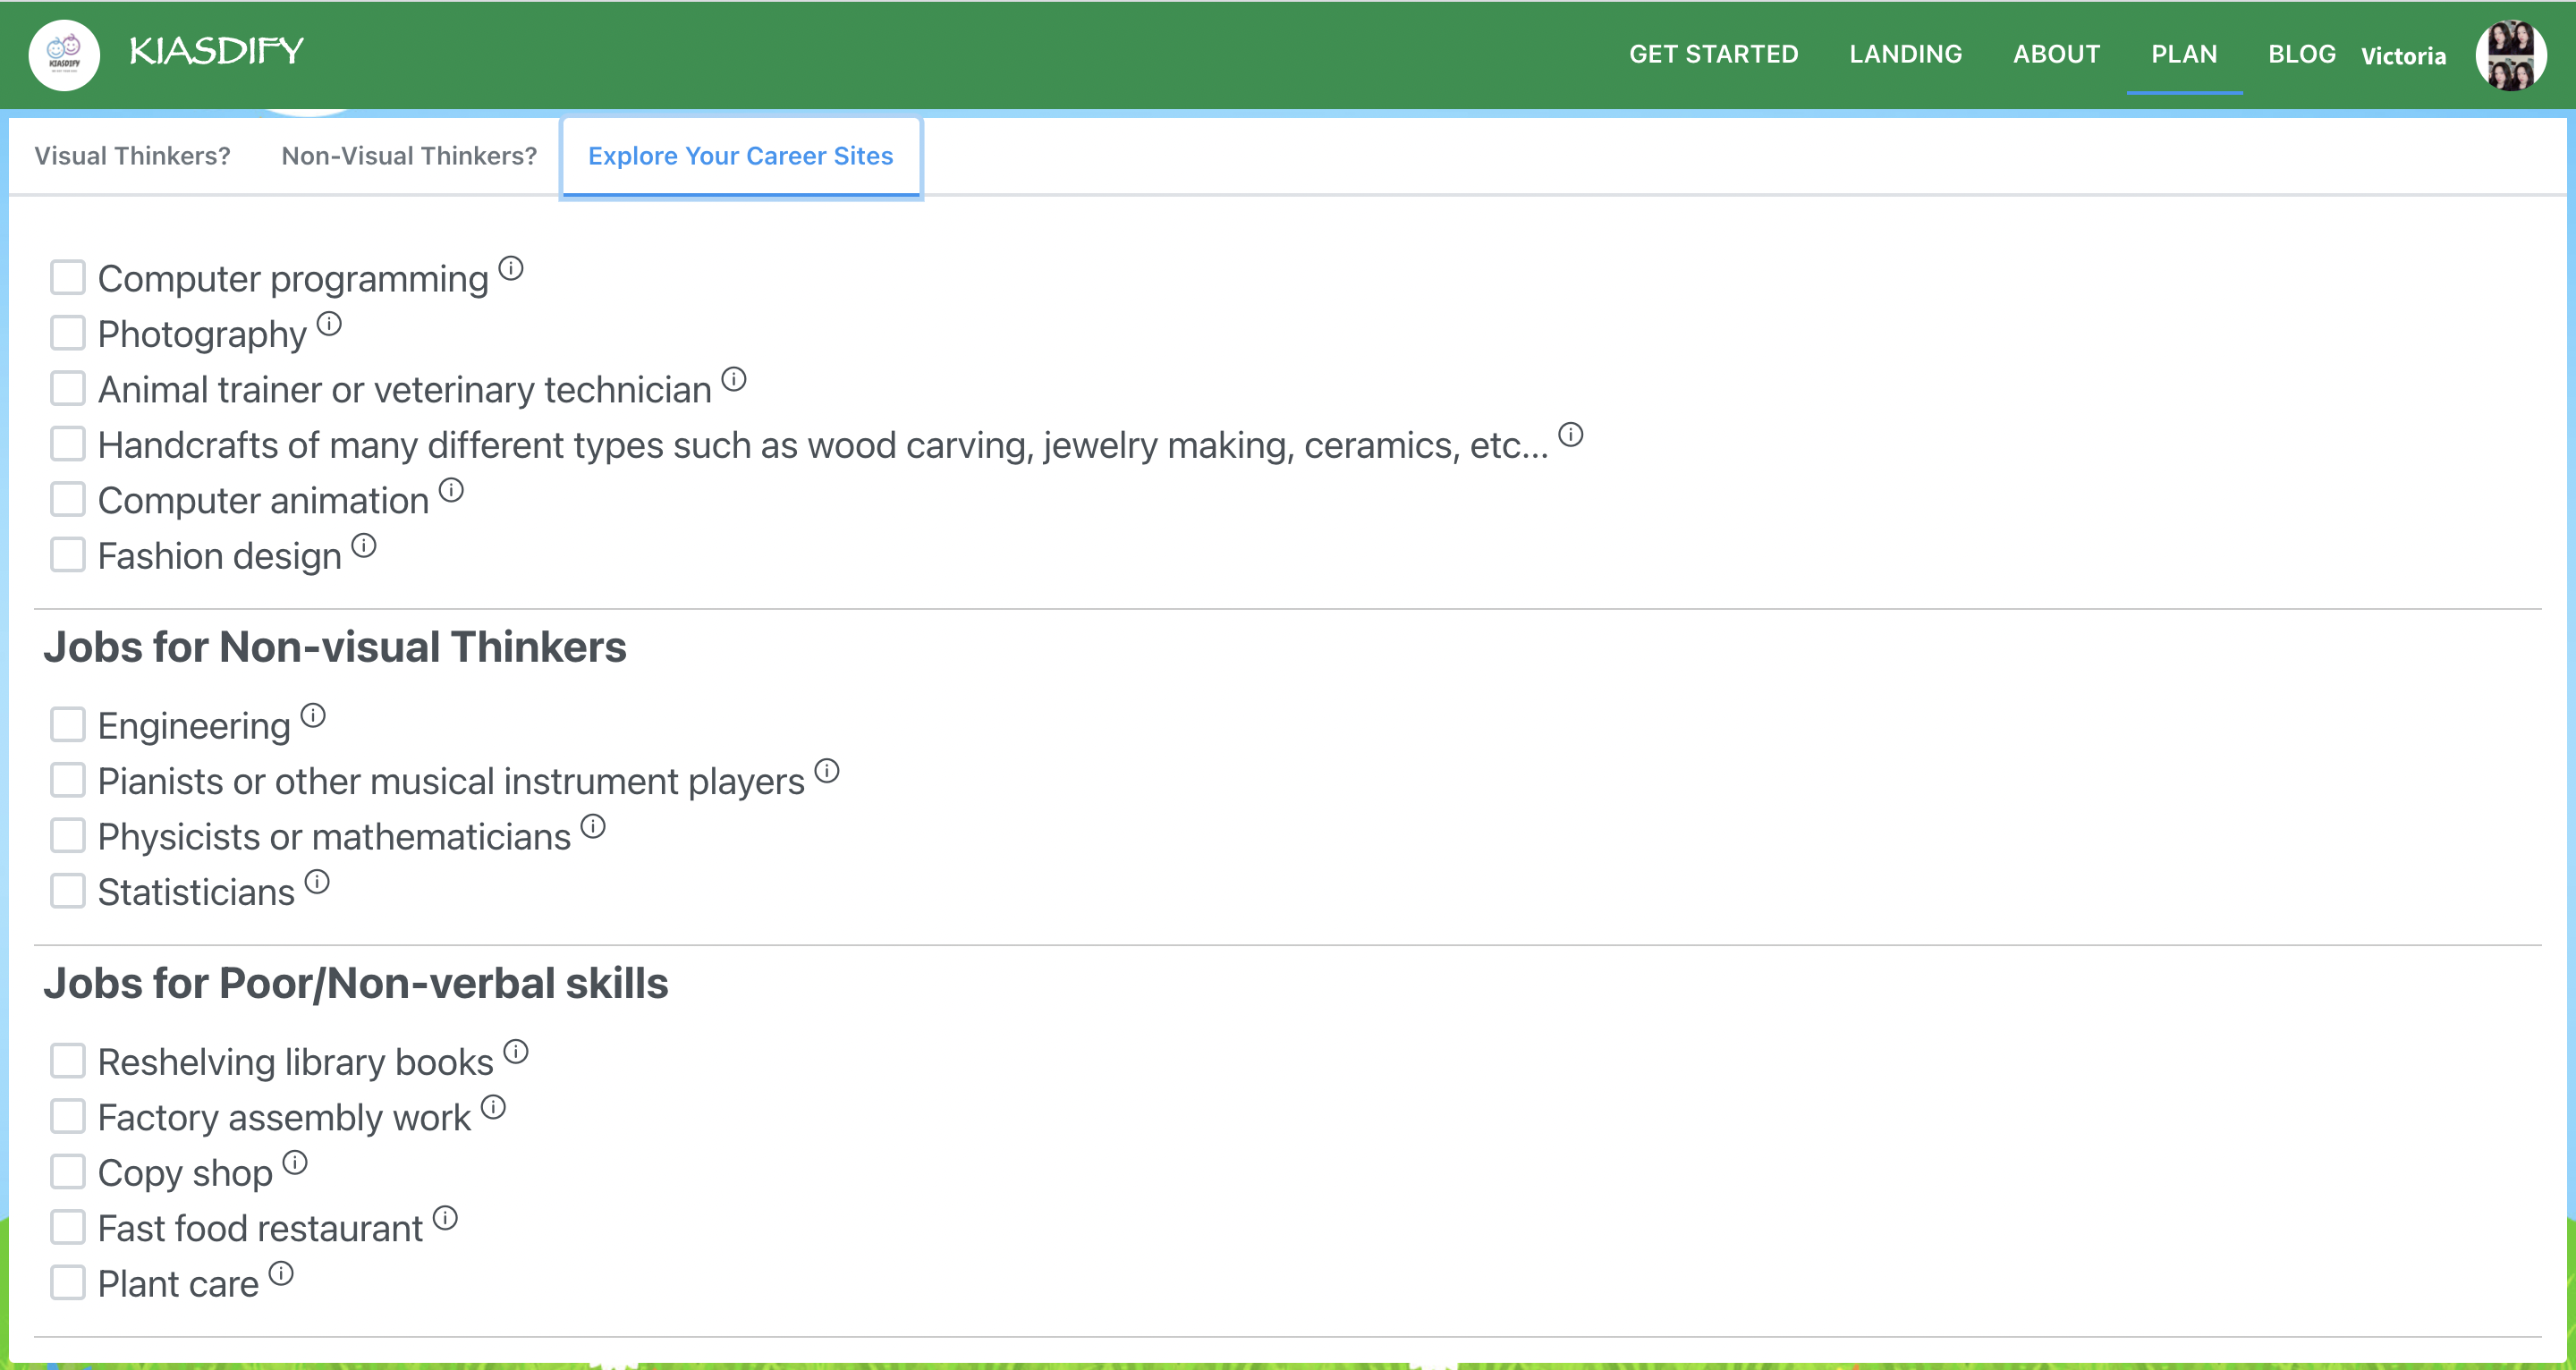Open the BLOG navigation link
Viewport: 2576px width, 1370px height.
pyautogui.click(x=2301, y=54)
